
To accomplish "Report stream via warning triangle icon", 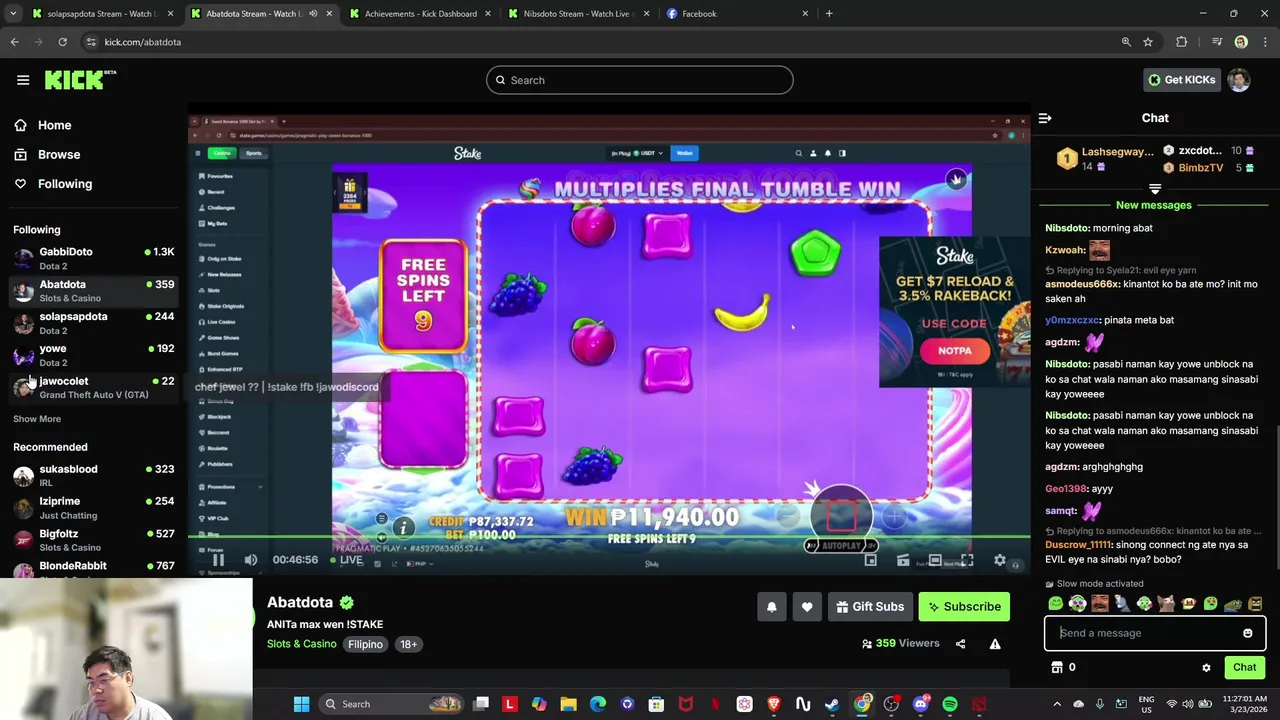I will point(995,644).
